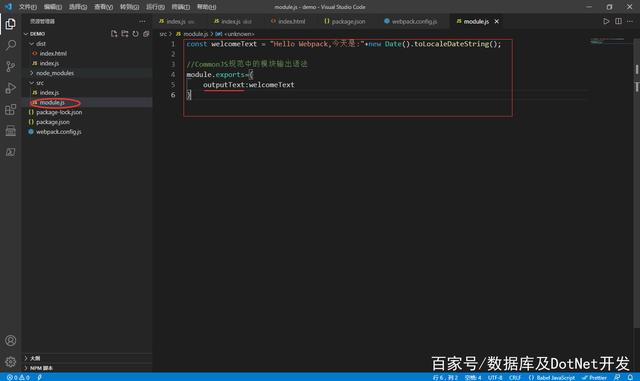Refresh the DEMO explorer tree
Viewport: 640px width, 381px height.
tap(135, 34)
